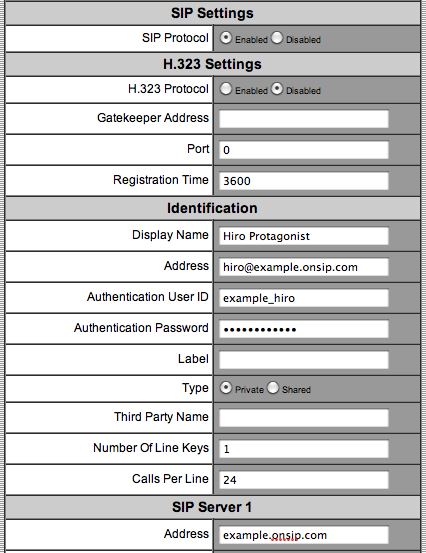
Task: Choose Shared line type
Action: 273,388
